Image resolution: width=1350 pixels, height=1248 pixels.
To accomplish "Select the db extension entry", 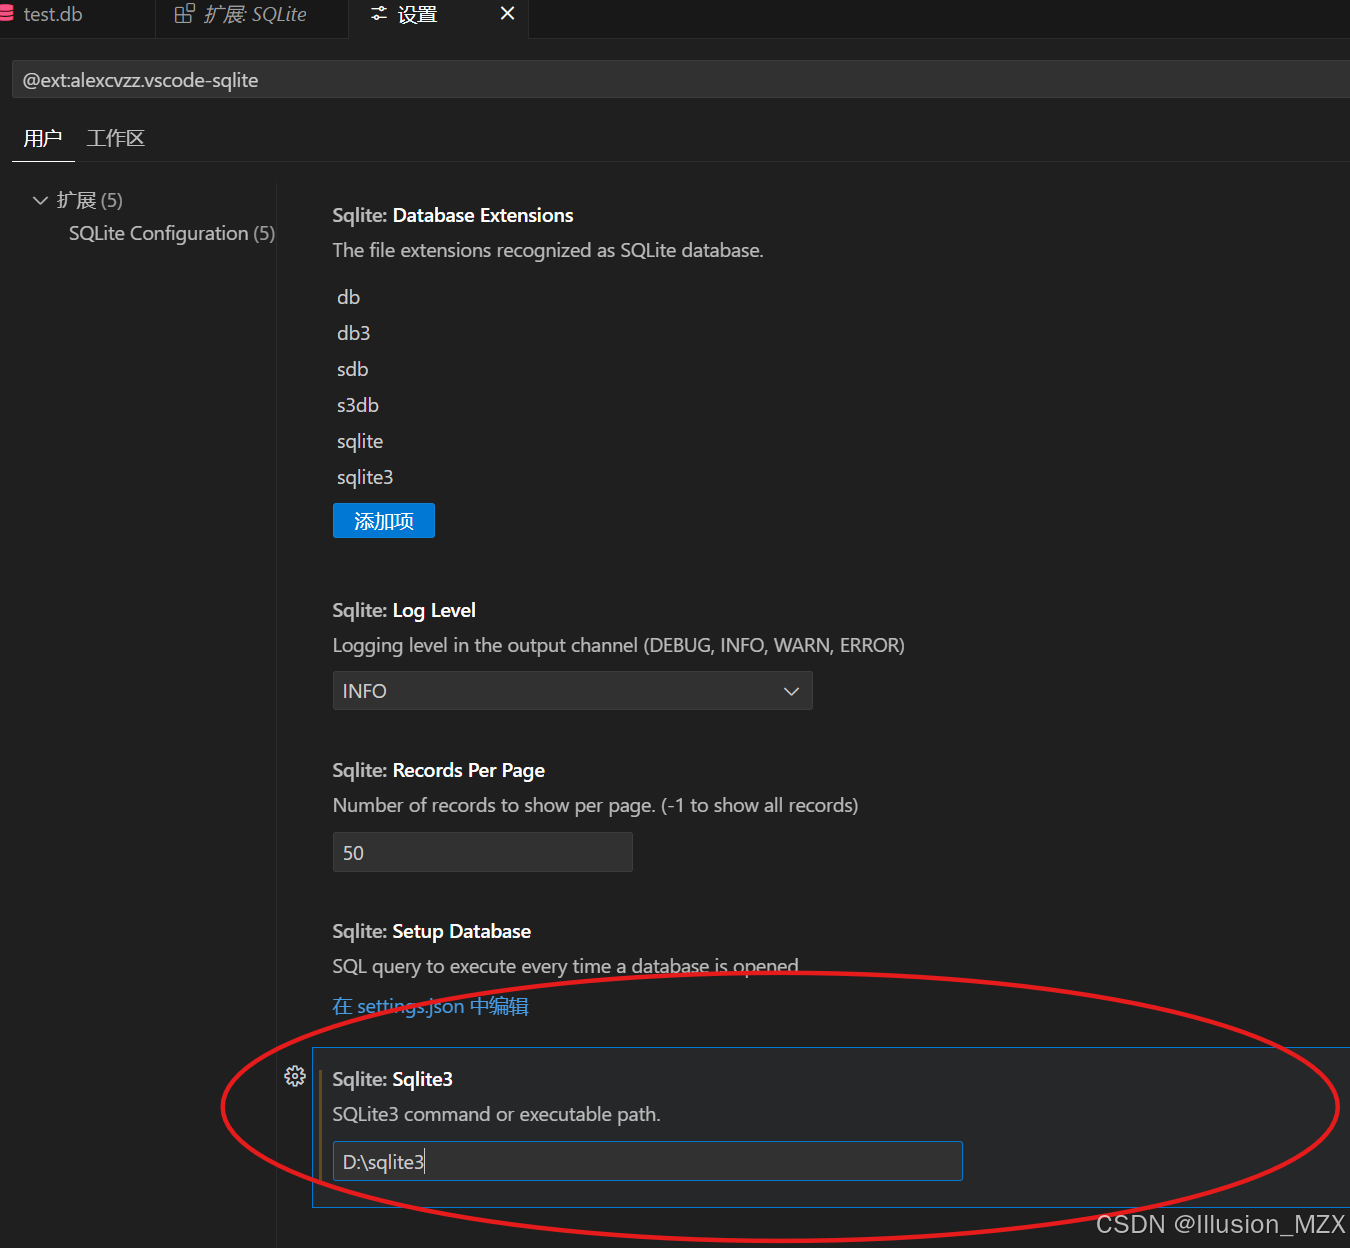I will (x=348, y=297).
